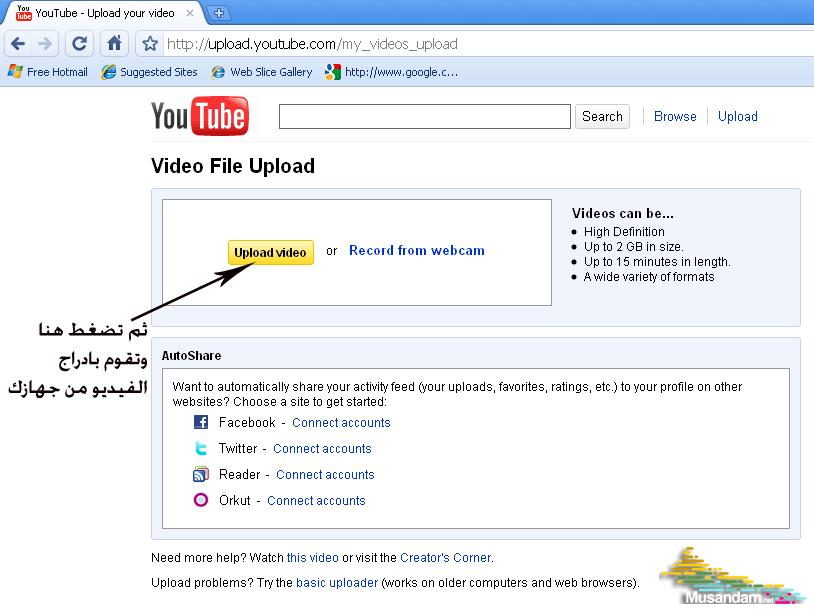Open the google.c... bookmark
The width and height of the screenshot is (814, 609).
pos(391,72)
